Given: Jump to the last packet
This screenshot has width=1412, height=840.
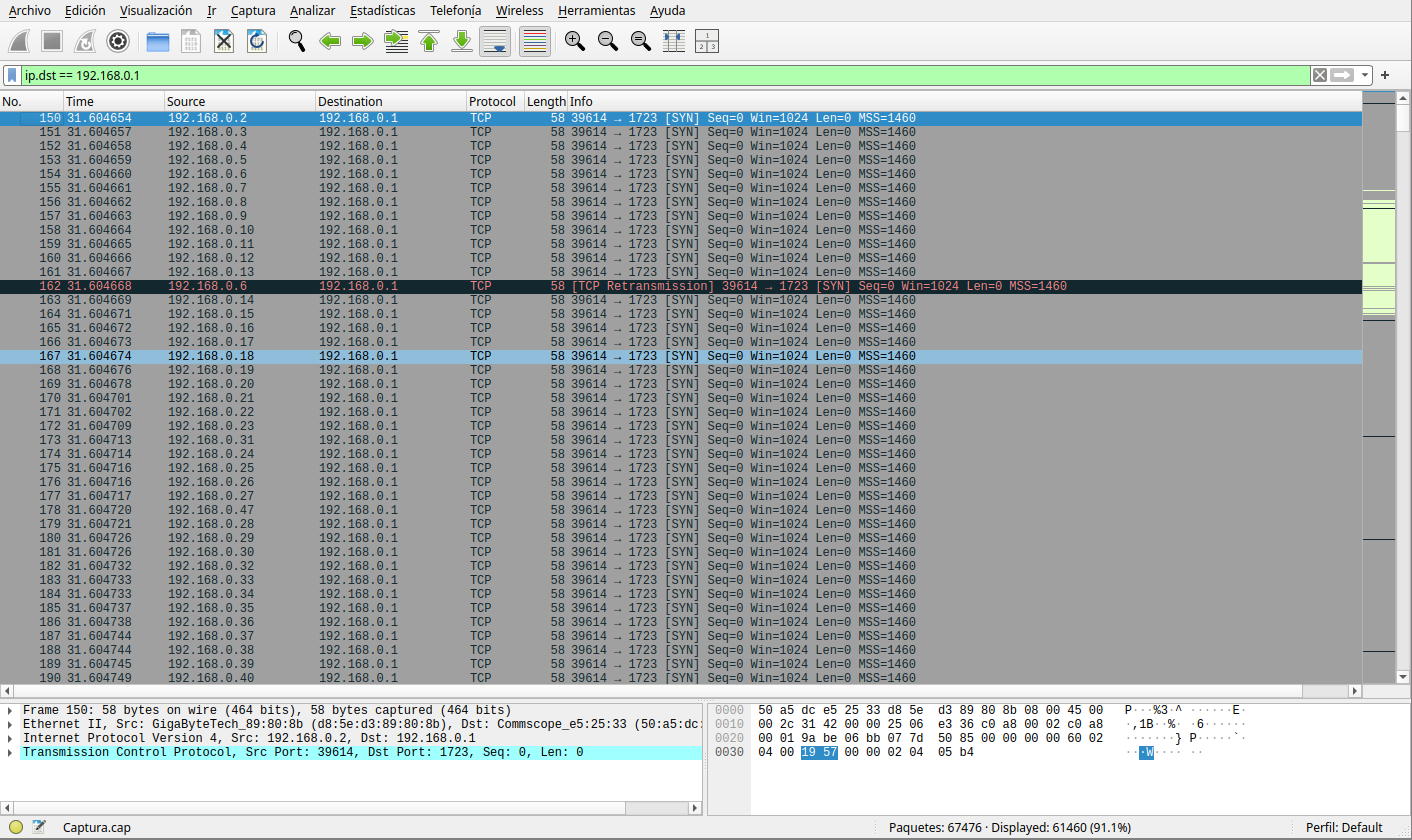Looking at the screenshot, I should [x=462, y=41].
